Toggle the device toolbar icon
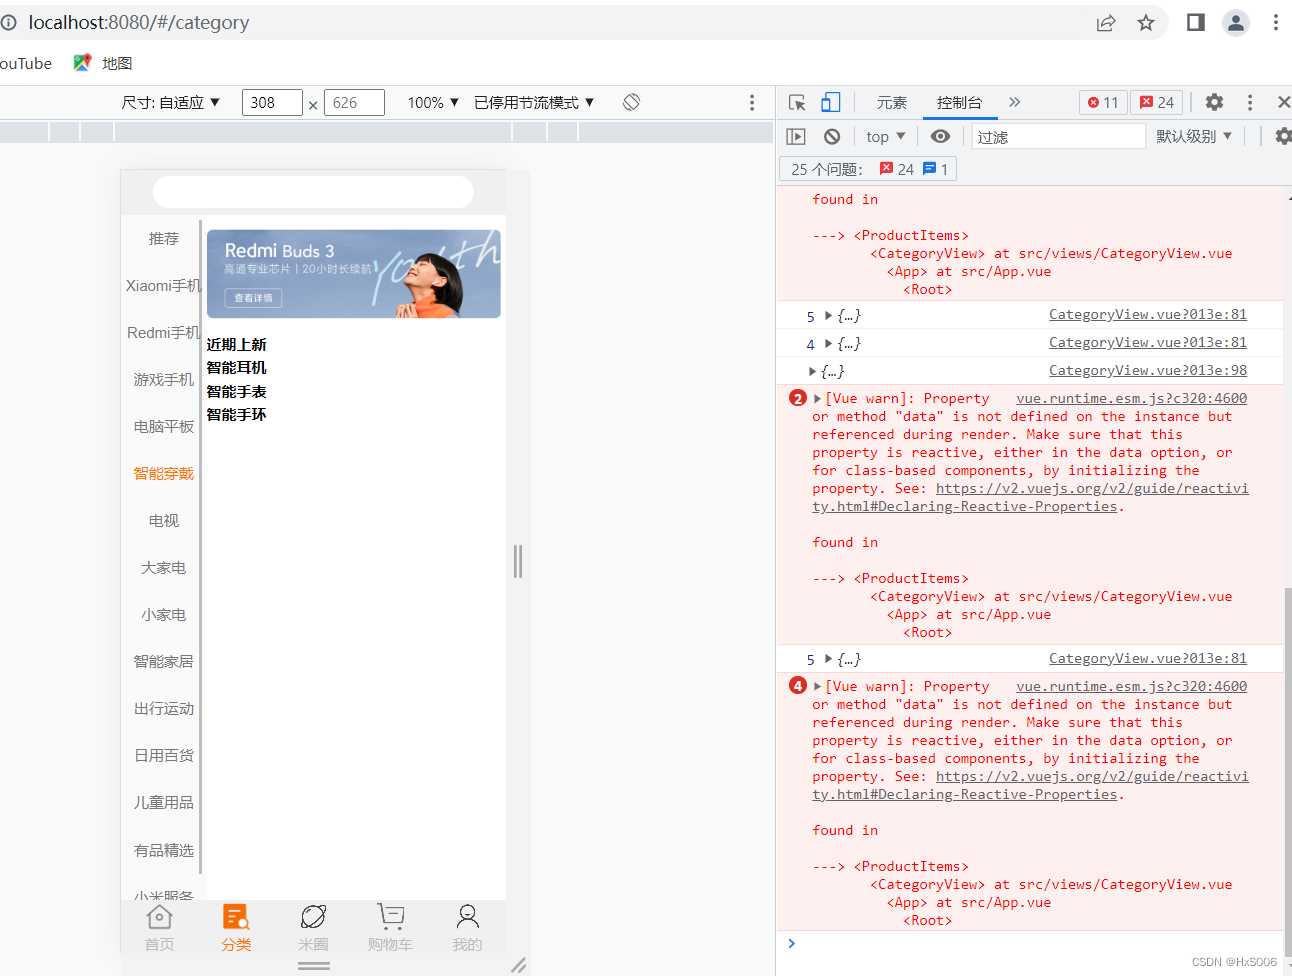The width and height of the screenshot is (1292, 976). tap(831, 102)
